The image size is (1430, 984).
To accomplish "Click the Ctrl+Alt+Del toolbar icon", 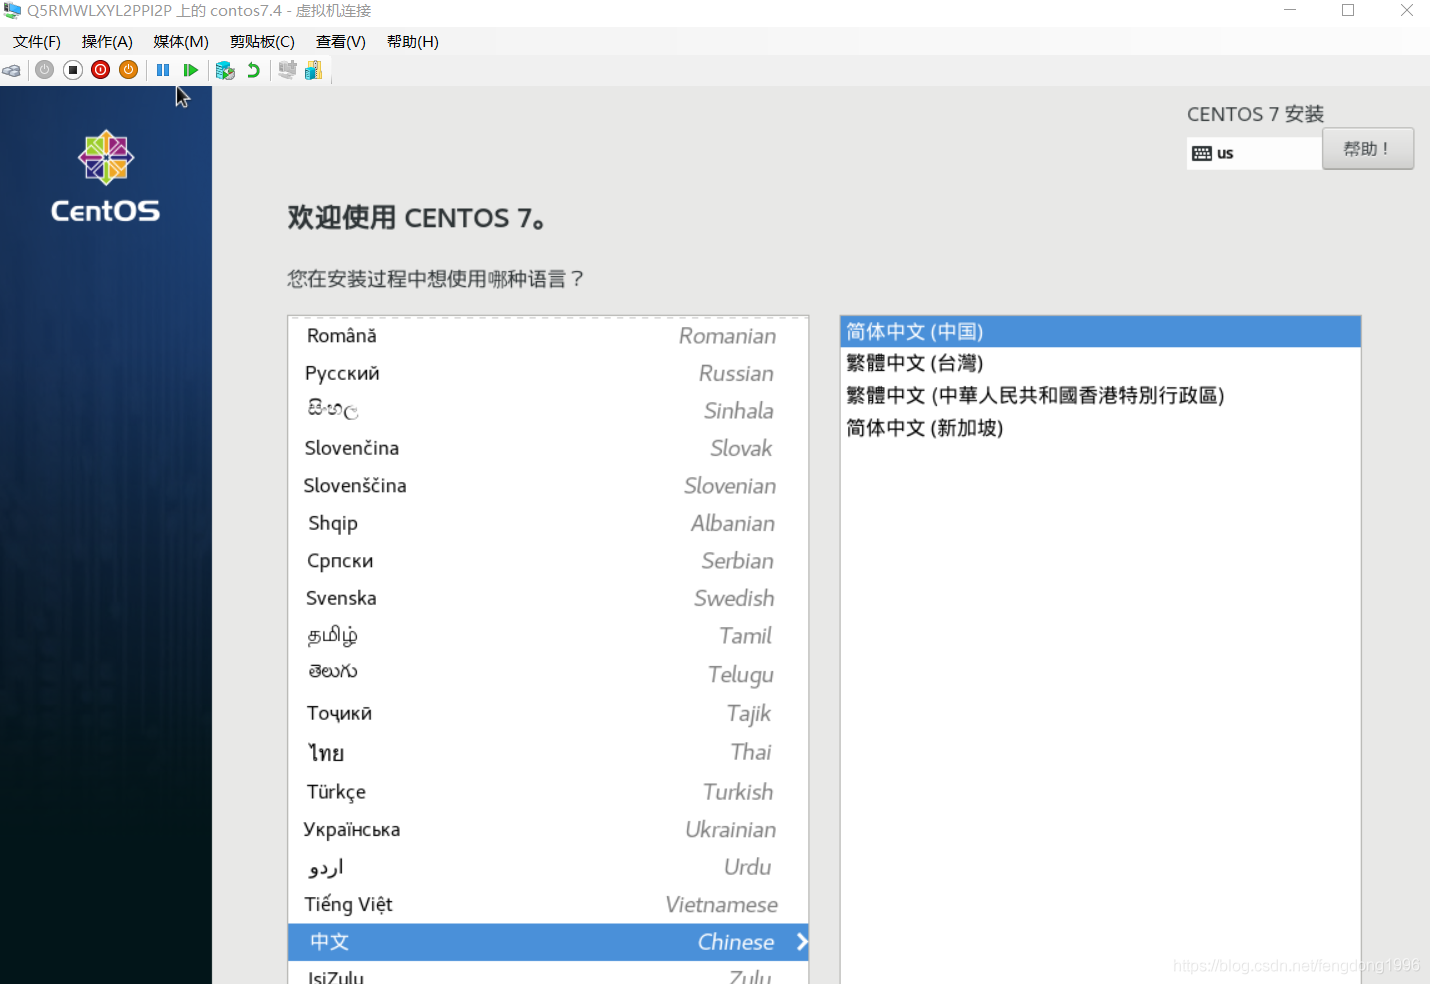I will tap(11, 70).
